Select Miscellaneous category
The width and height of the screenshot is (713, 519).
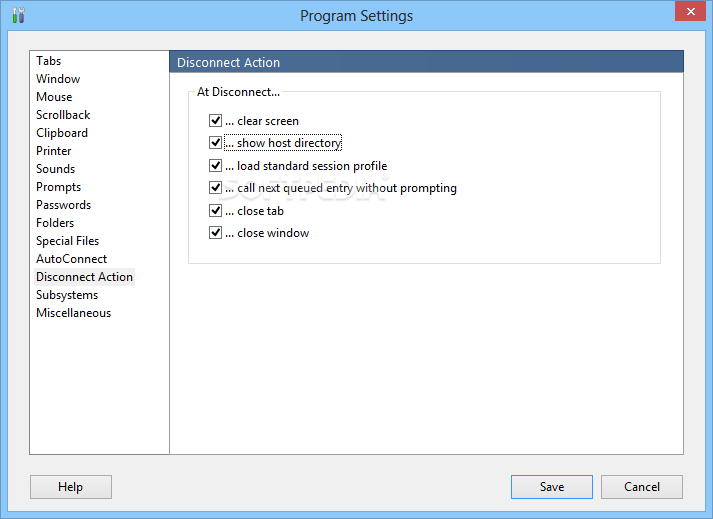(74, 313)
